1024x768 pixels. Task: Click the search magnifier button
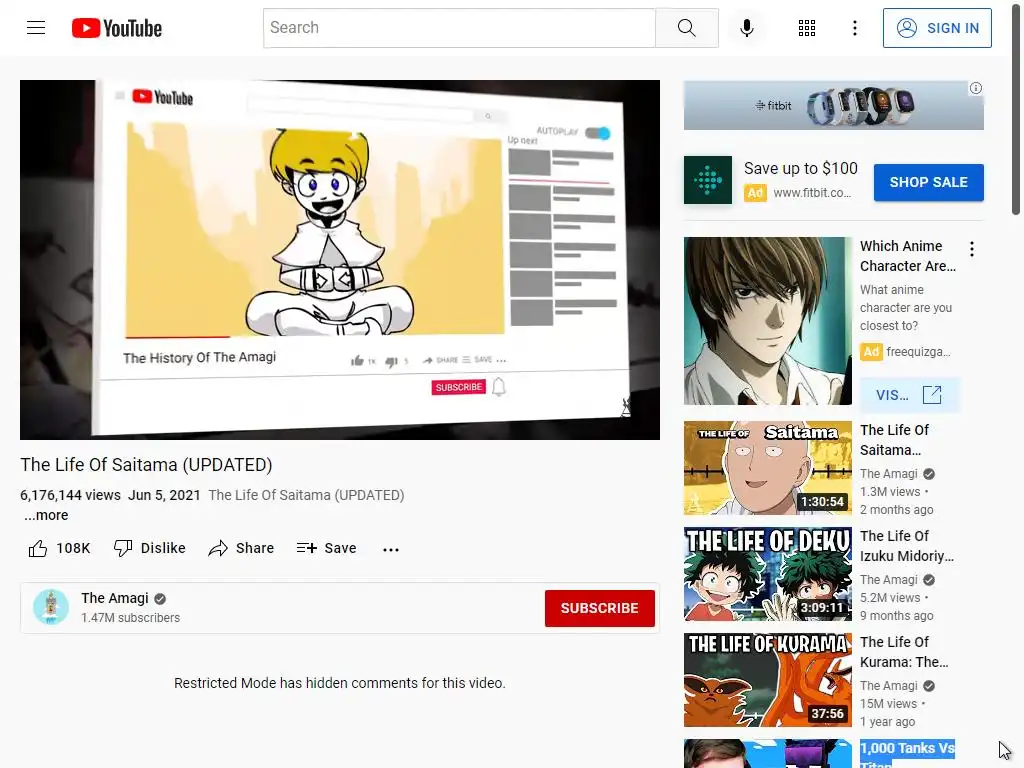[x=686, y=28]
